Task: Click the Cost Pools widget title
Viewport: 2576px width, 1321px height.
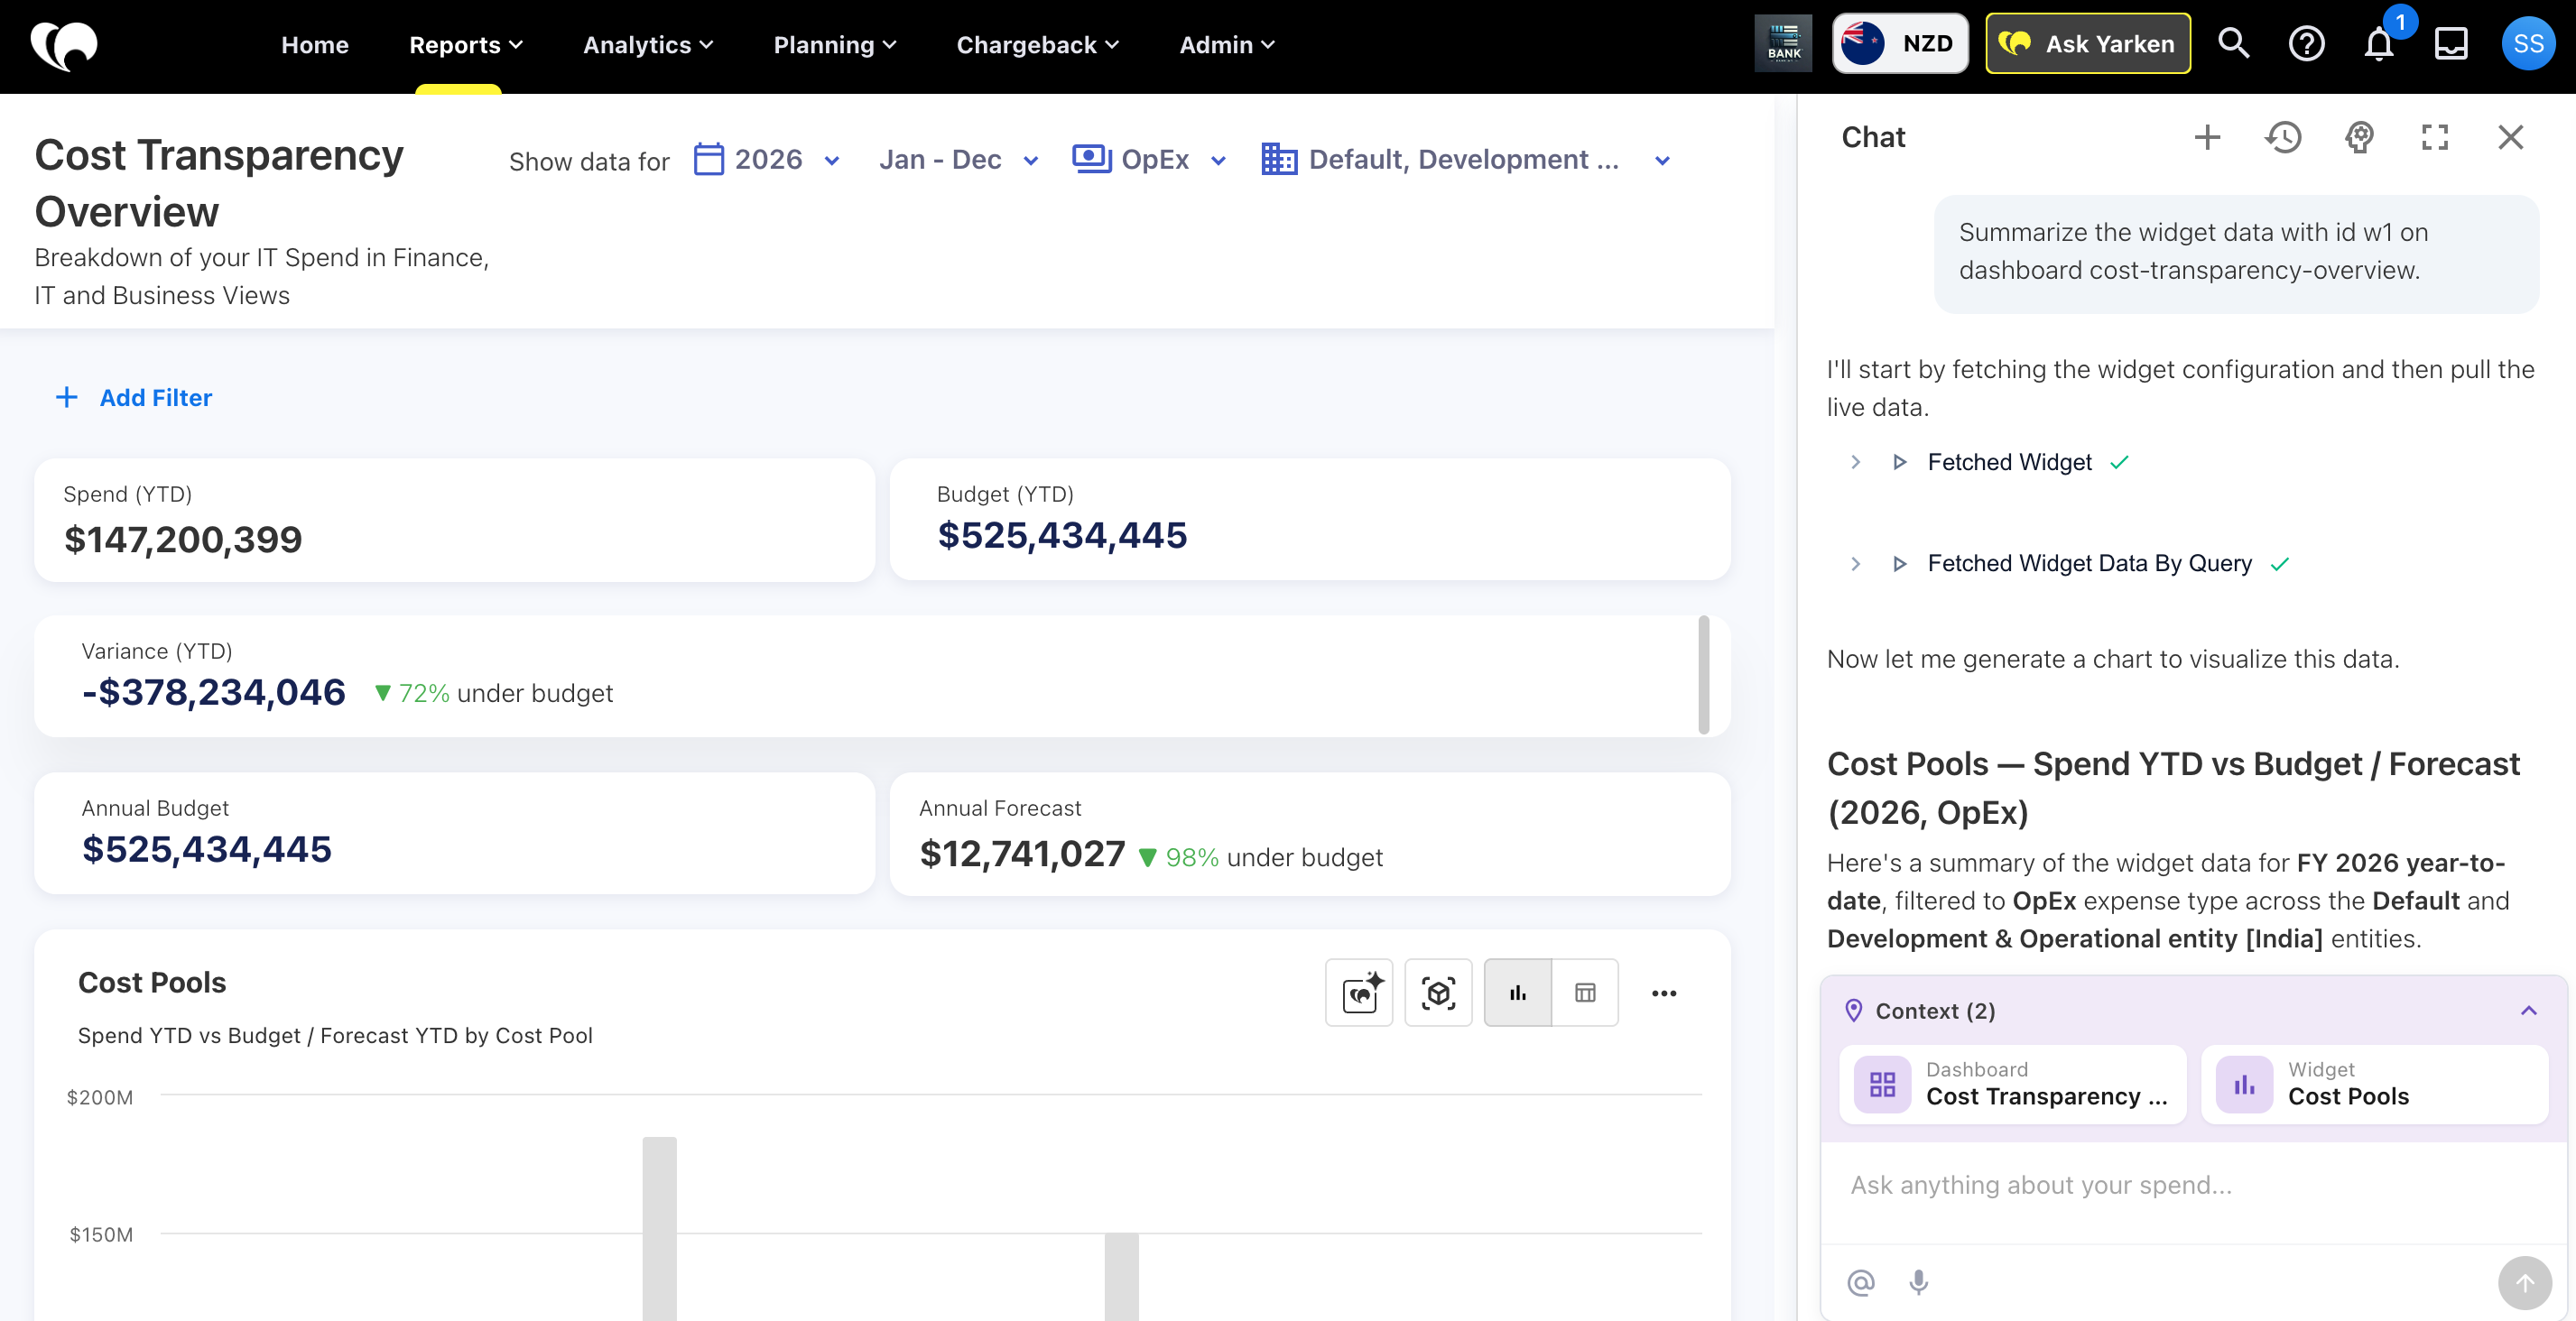Action: [x=152, y=982]
